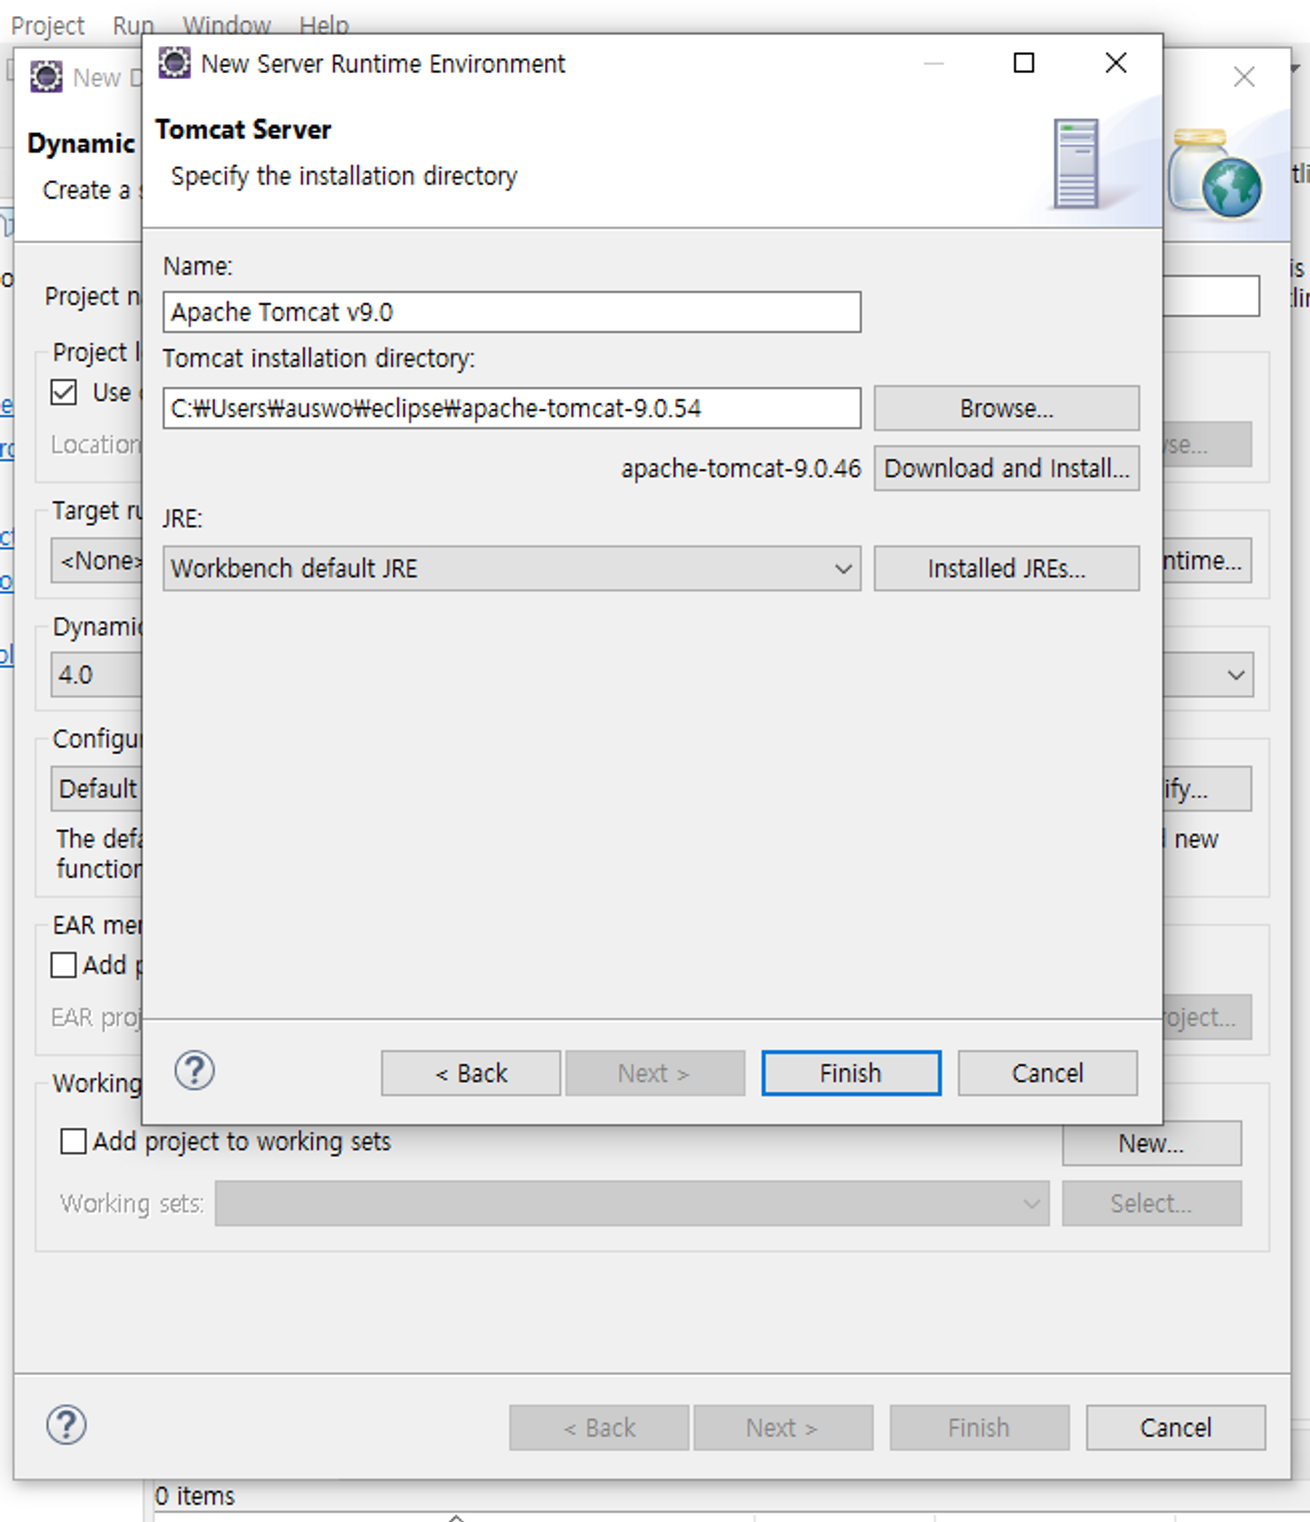Click inside the Name field Apache Tomcat v9.0
The width and height of the screenshot is (1310, 1522).
point(511,312)
